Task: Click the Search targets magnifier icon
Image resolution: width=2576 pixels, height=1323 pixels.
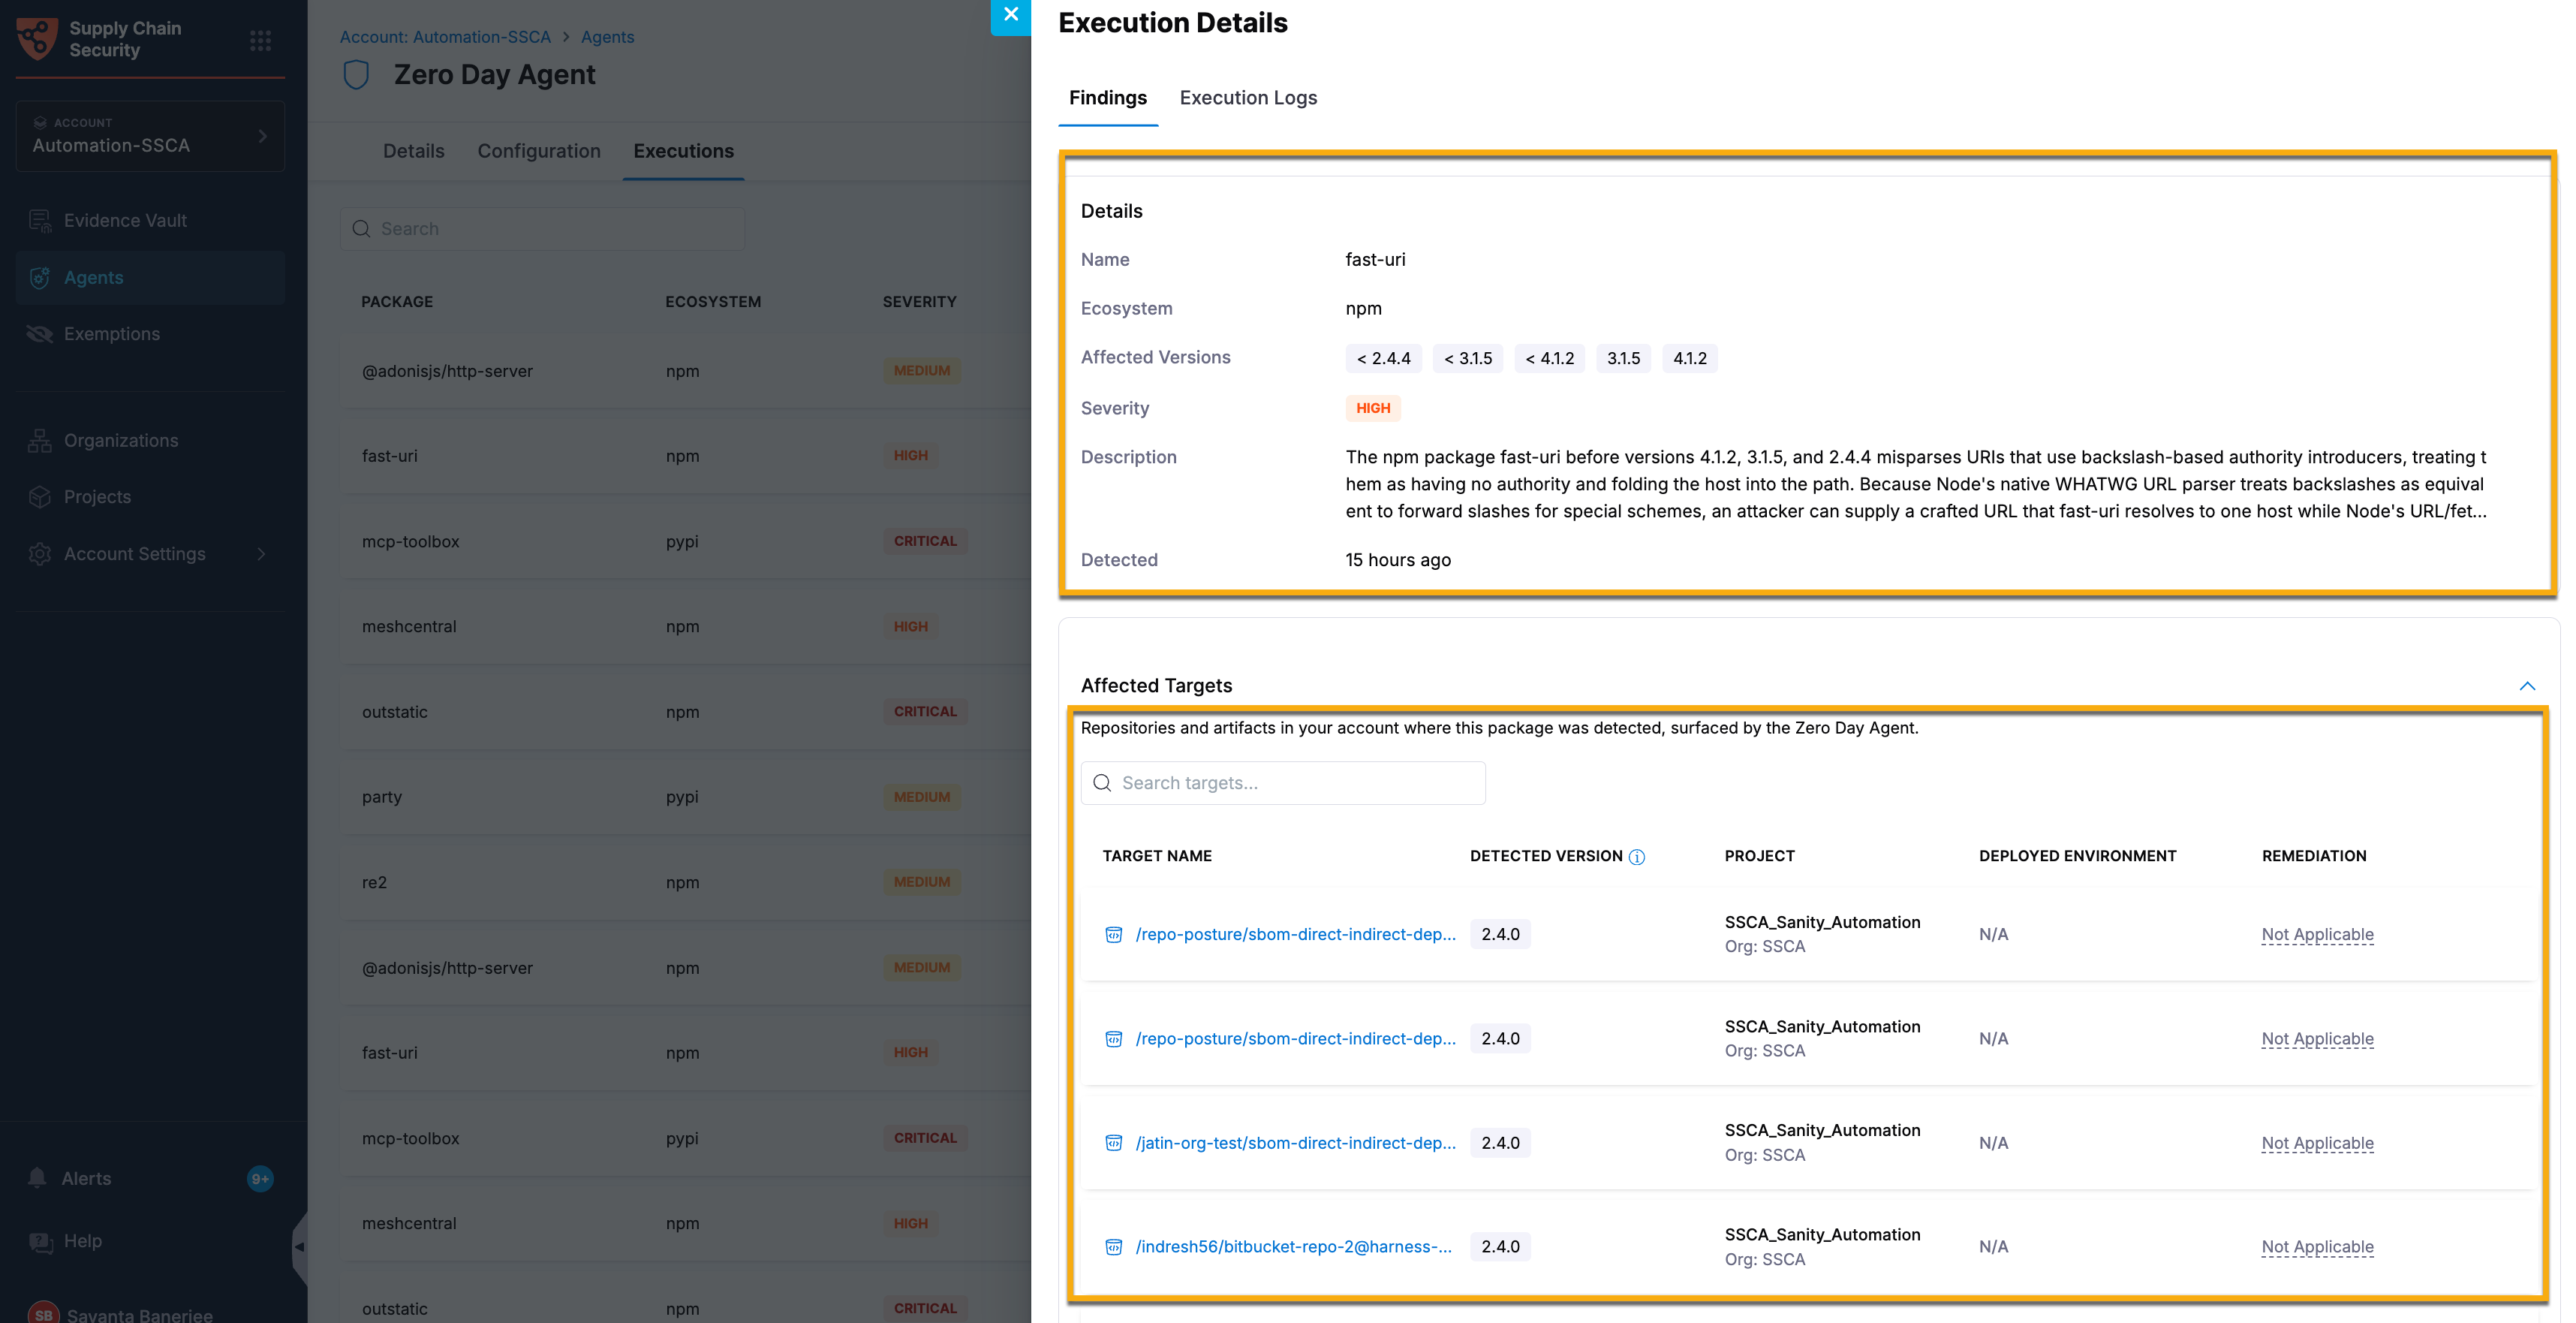Action: (1102, 783)
